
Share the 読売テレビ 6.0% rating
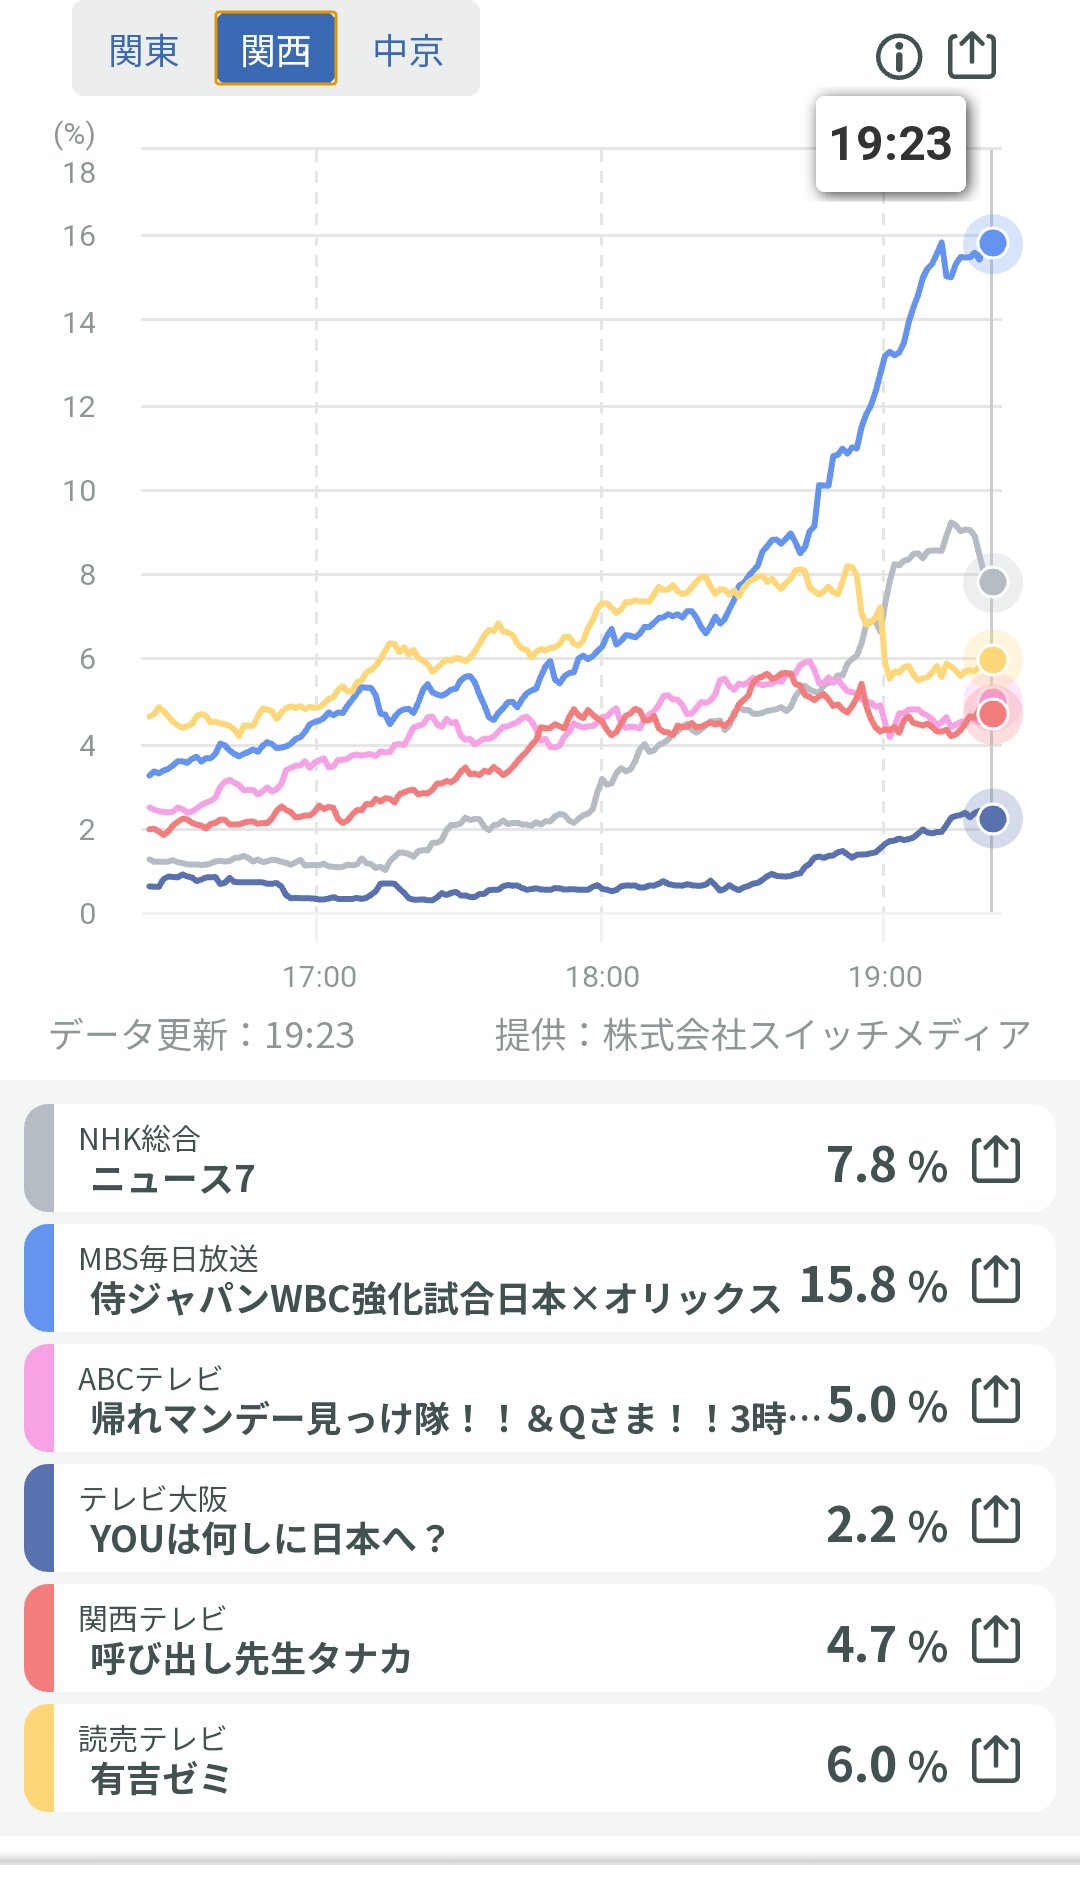996,1760
